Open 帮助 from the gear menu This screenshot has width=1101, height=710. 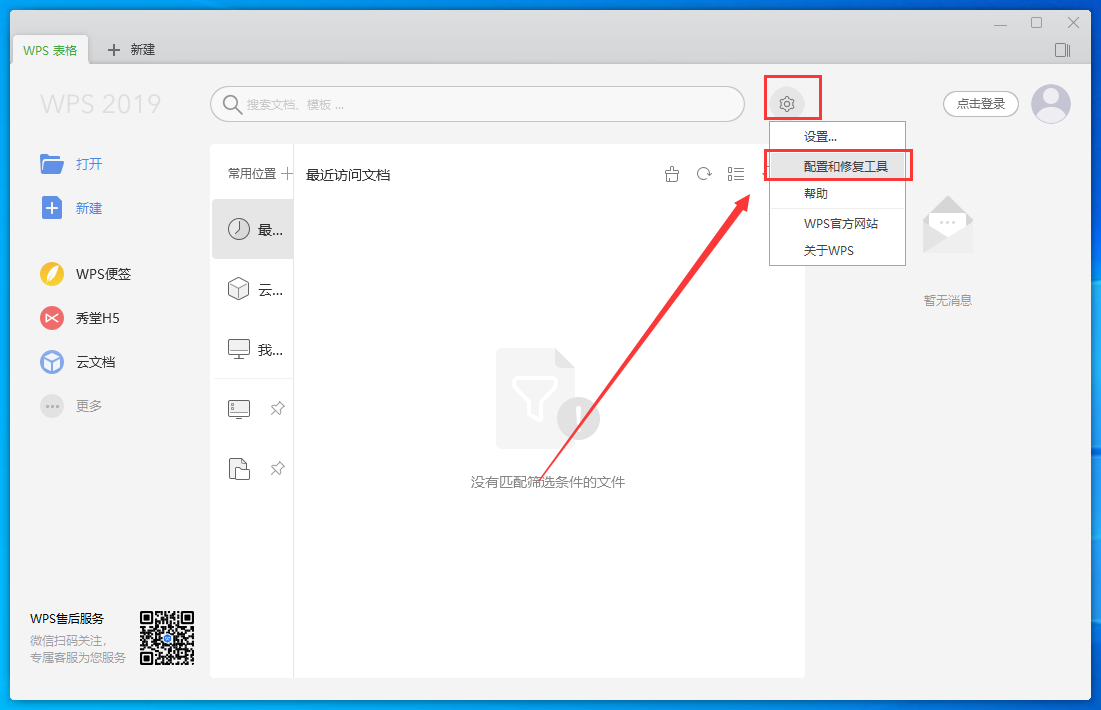(x=837, y=194)
